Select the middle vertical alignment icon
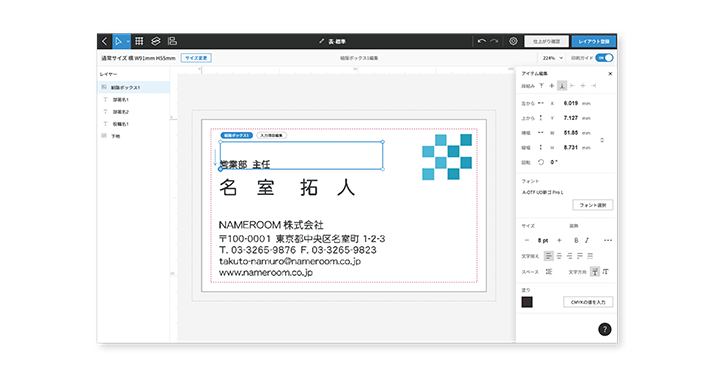 pyautogui.click(x=551, y=86)
